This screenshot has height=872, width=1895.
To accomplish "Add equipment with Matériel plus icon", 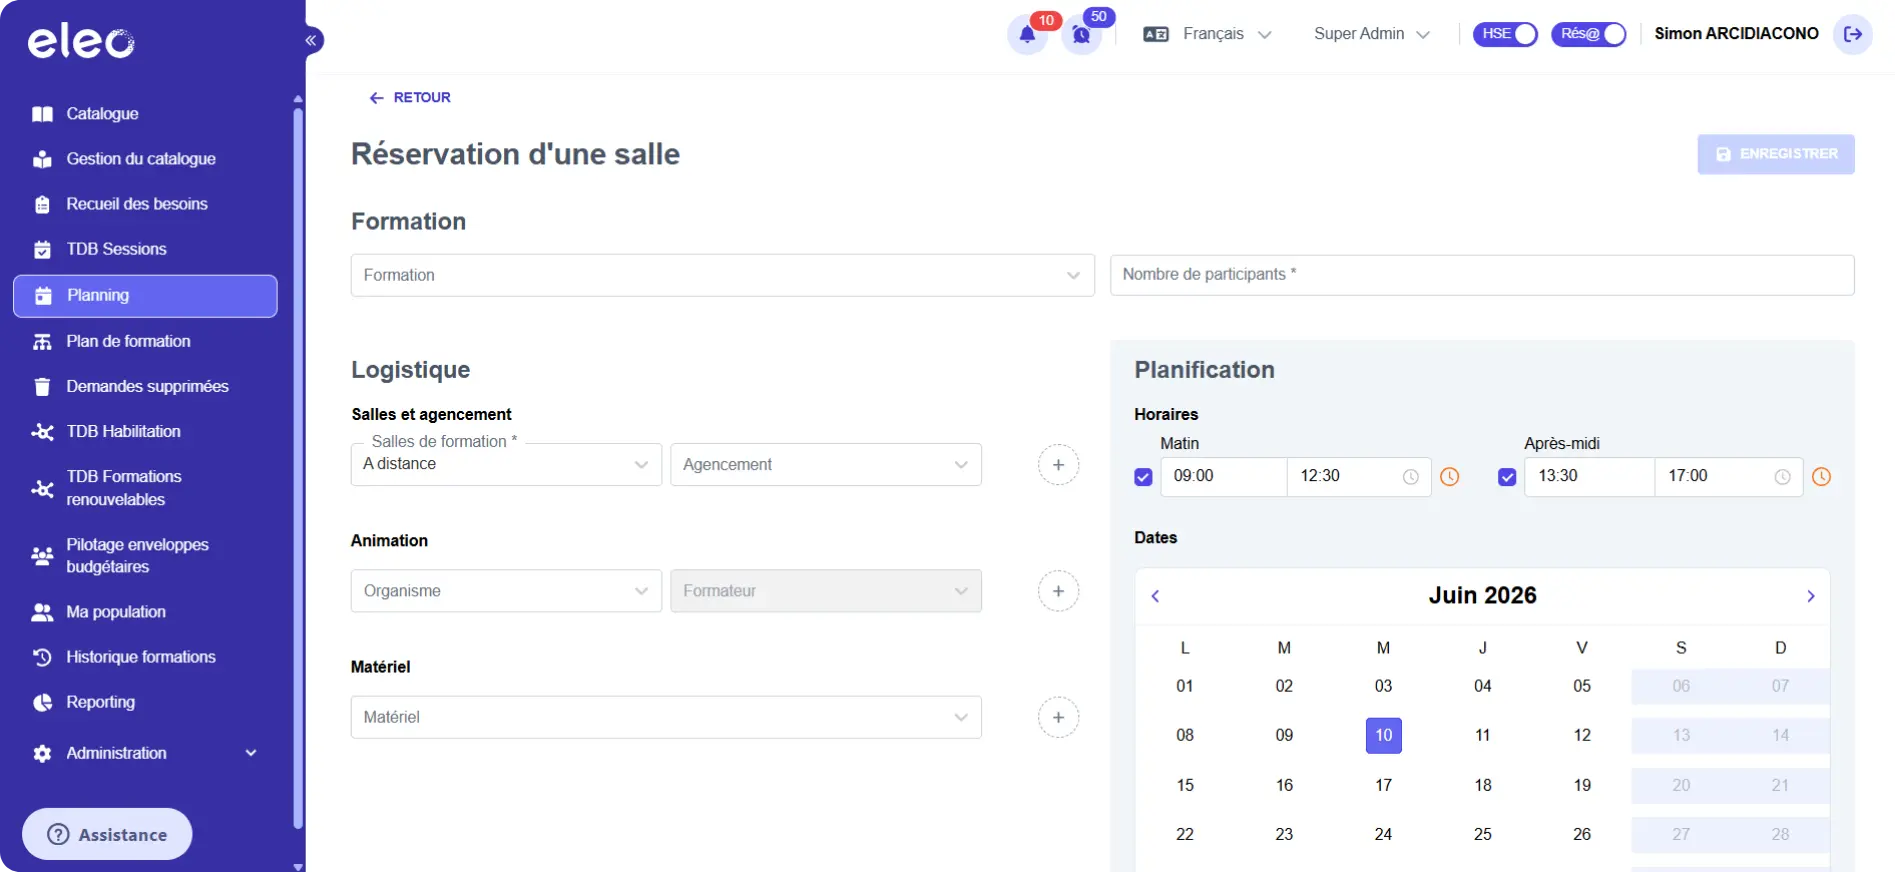I will point(1058,717).
